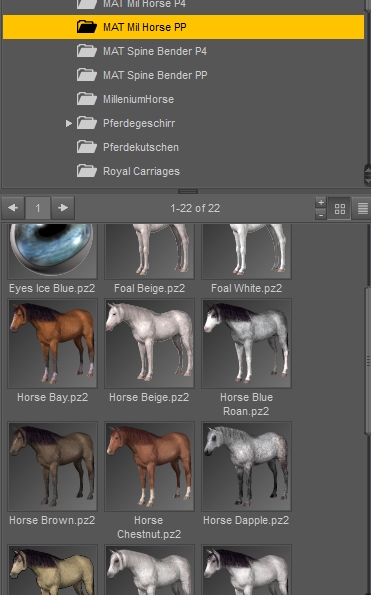Select Horse Beige.pz2 thumbnail
This screenshot has width=371, height=595.
149,343
